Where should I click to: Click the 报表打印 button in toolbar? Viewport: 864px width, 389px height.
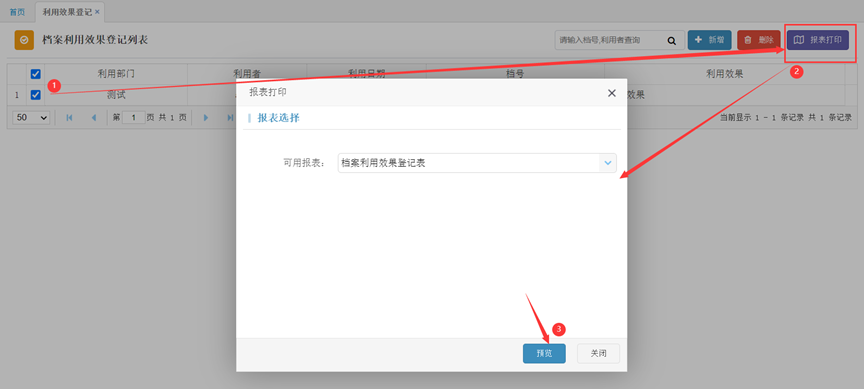[x=818, y=40]
